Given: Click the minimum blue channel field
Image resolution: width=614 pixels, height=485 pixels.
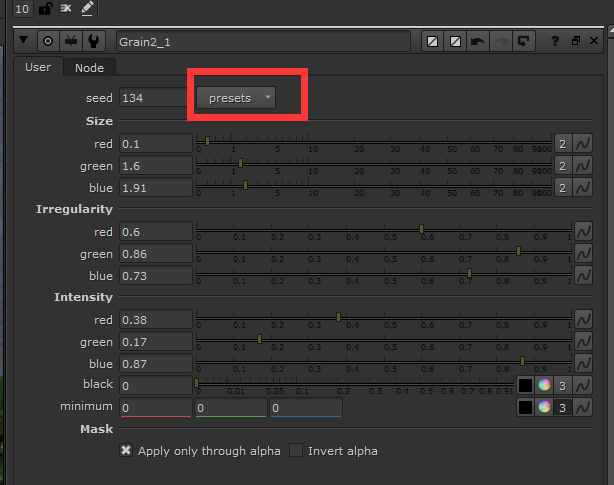Looking at the screenshot, I should point(306,407).
